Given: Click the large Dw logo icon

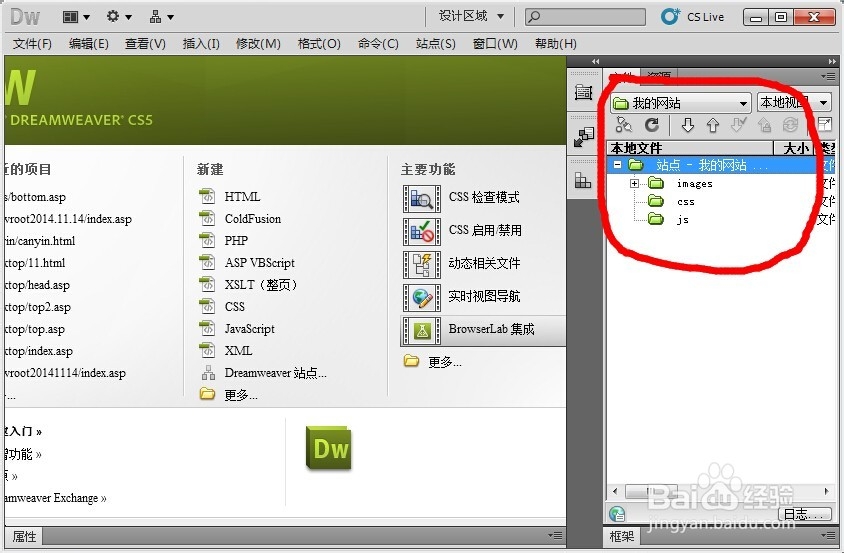Looking at the screenshot, I should [329, 448].
